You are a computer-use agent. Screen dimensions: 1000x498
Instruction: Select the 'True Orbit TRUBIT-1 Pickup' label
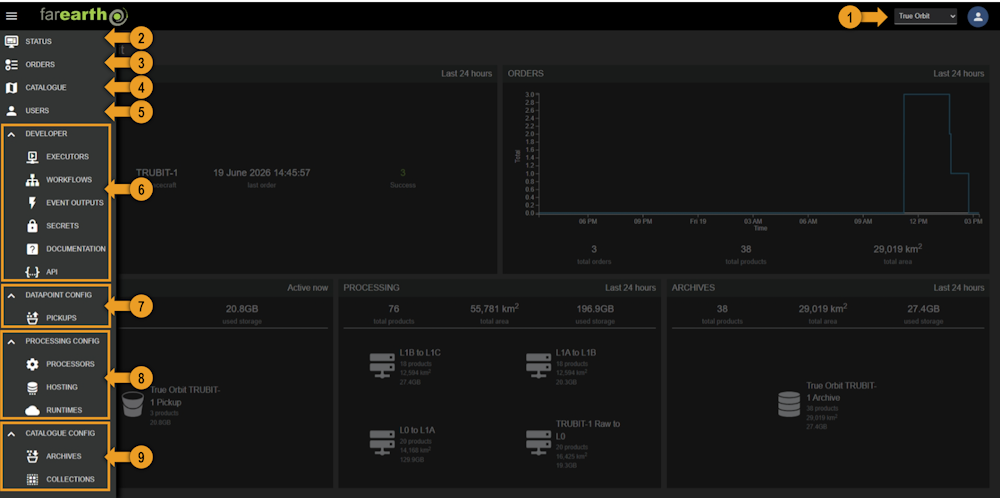186,396
